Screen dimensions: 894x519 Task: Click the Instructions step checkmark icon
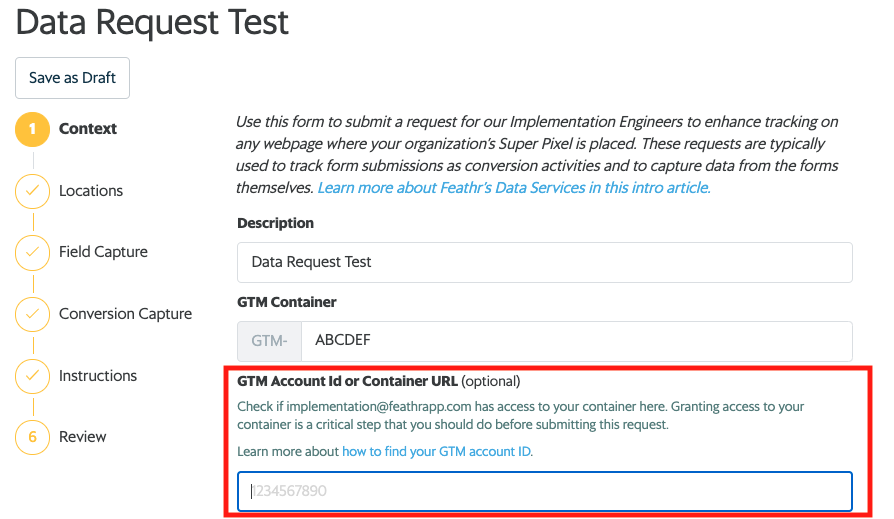[32, 376]
